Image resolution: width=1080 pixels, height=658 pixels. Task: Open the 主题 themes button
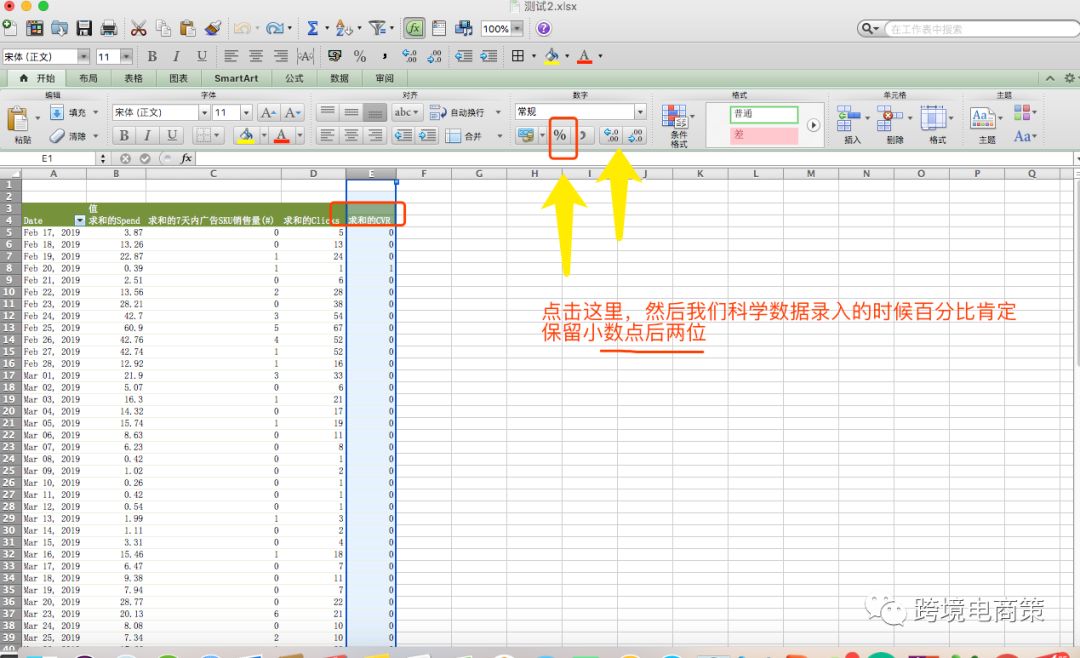tap(986, 124)
